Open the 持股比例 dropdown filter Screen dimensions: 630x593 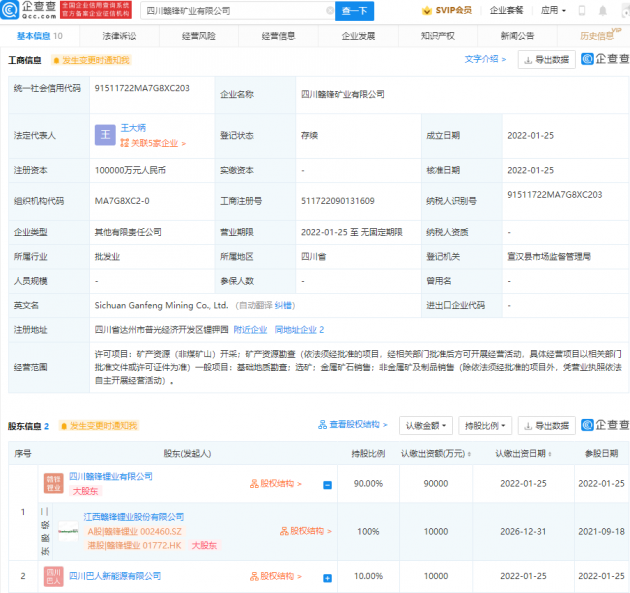tap(485, 425)
